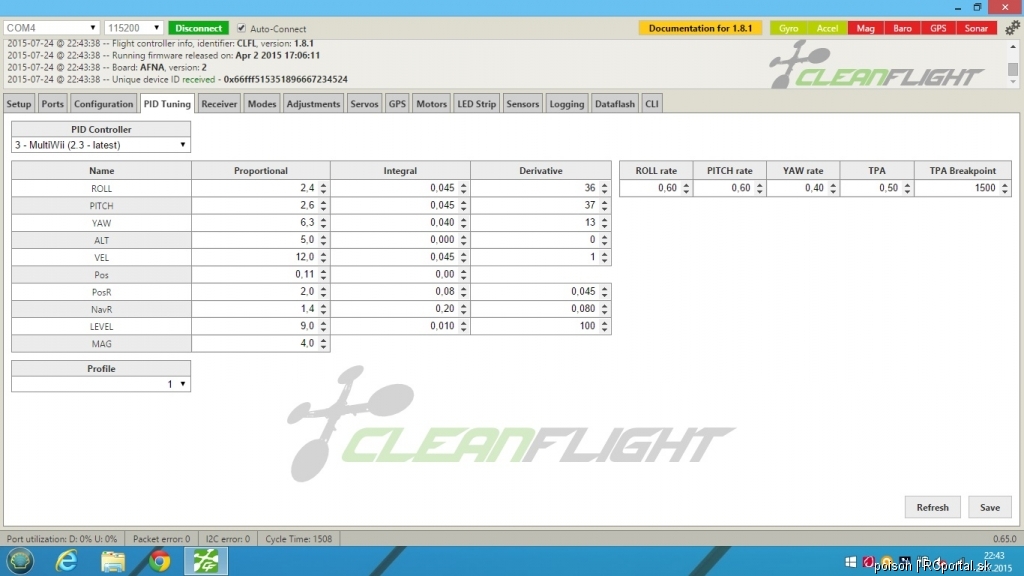Switch to the Ports tab
1024x576 pixels.
52,104
